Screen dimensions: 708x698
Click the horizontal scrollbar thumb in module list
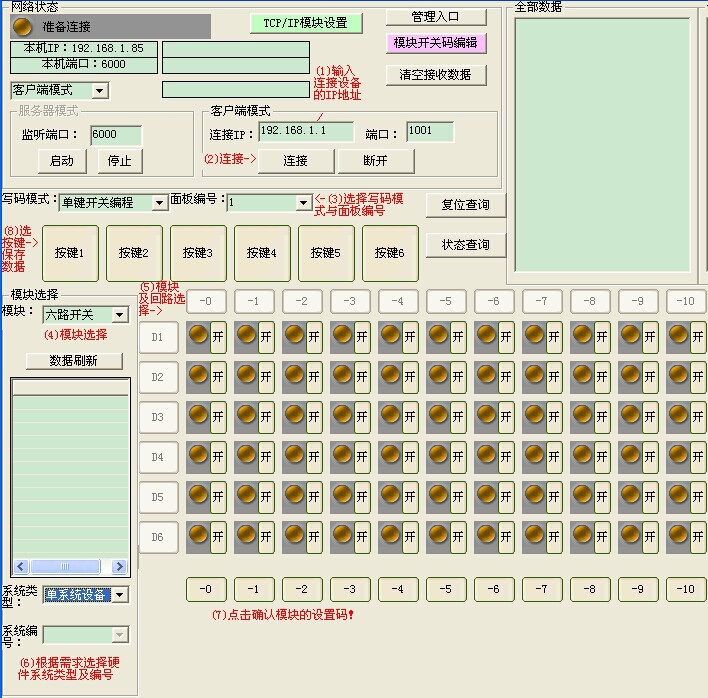tap(65, 566)
